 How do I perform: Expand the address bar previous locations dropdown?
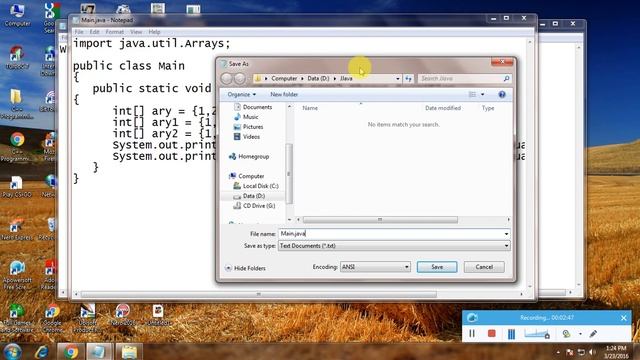(398, 78)
